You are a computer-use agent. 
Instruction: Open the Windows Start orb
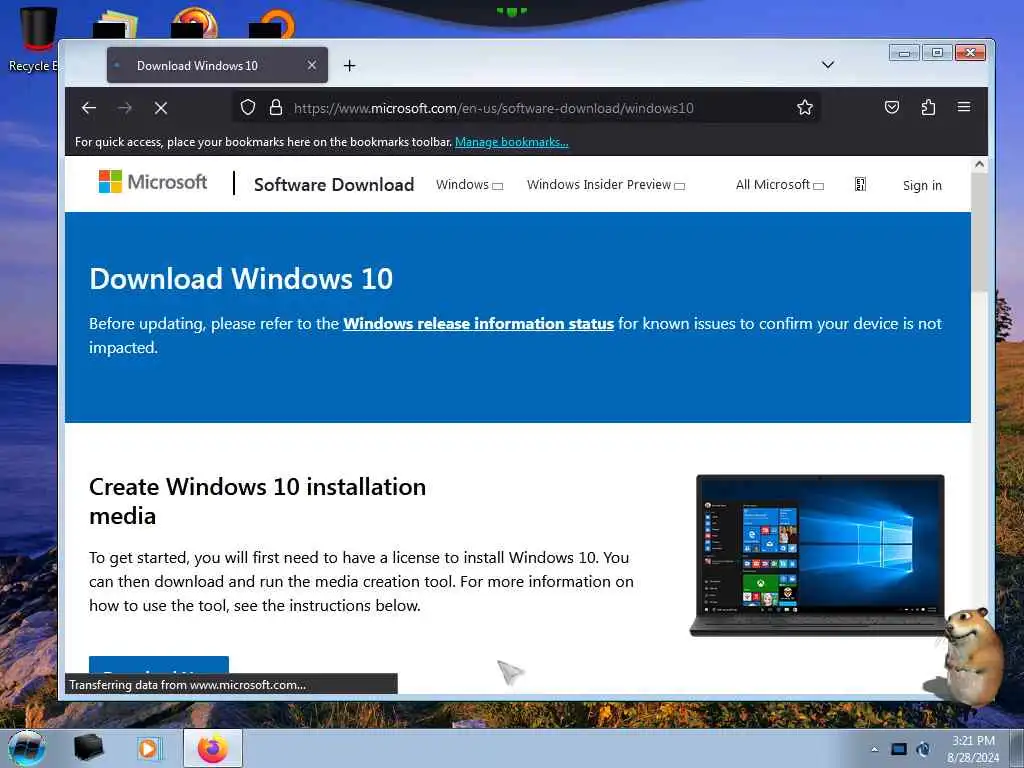[27, 748]
